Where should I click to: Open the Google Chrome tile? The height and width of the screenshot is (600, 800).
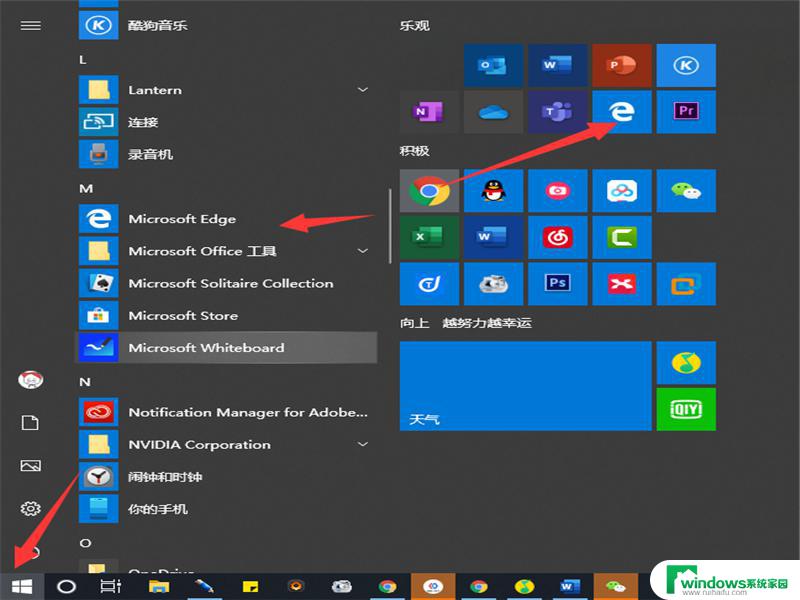[429, 191]
